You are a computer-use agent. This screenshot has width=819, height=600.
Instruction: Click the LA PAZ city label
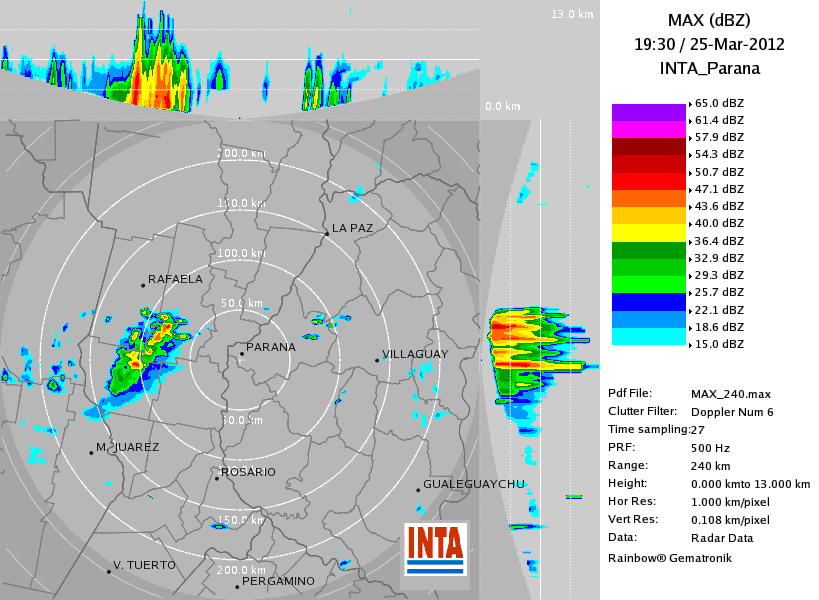[352, 228]
